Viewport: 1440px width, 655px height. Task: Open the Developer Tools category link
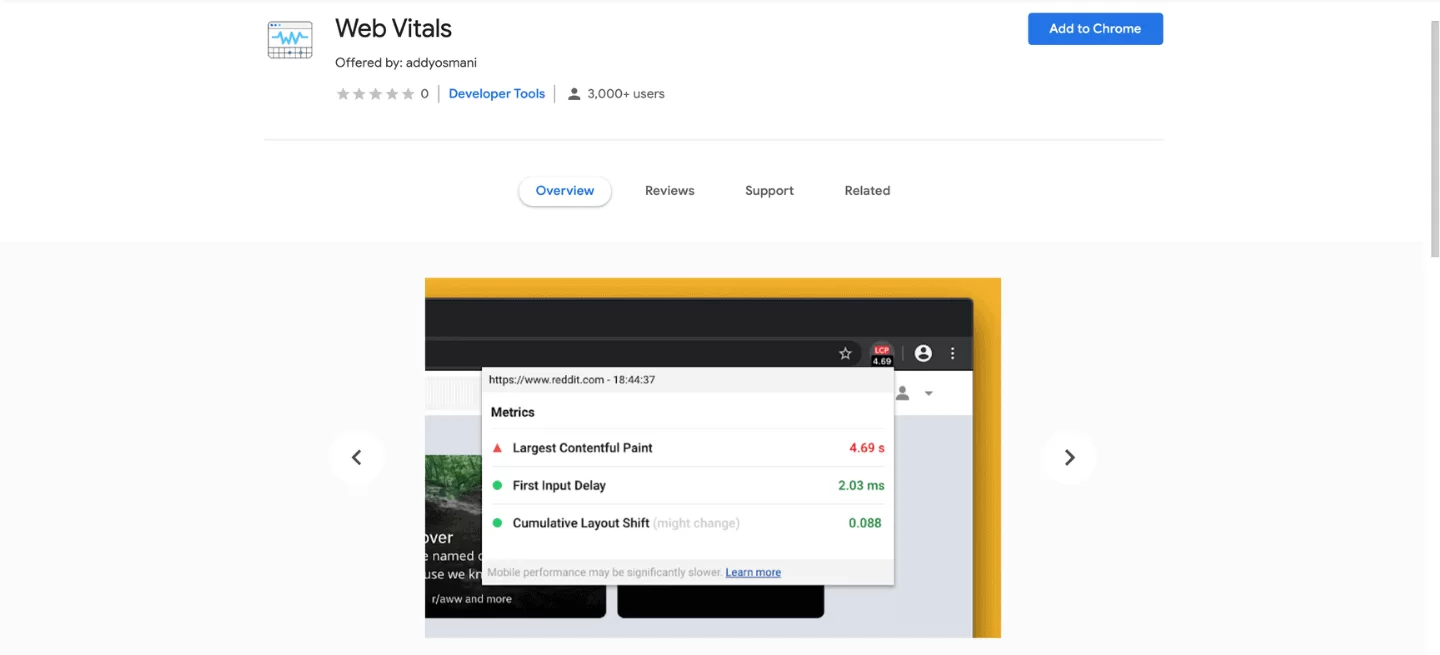coord(497,94)
